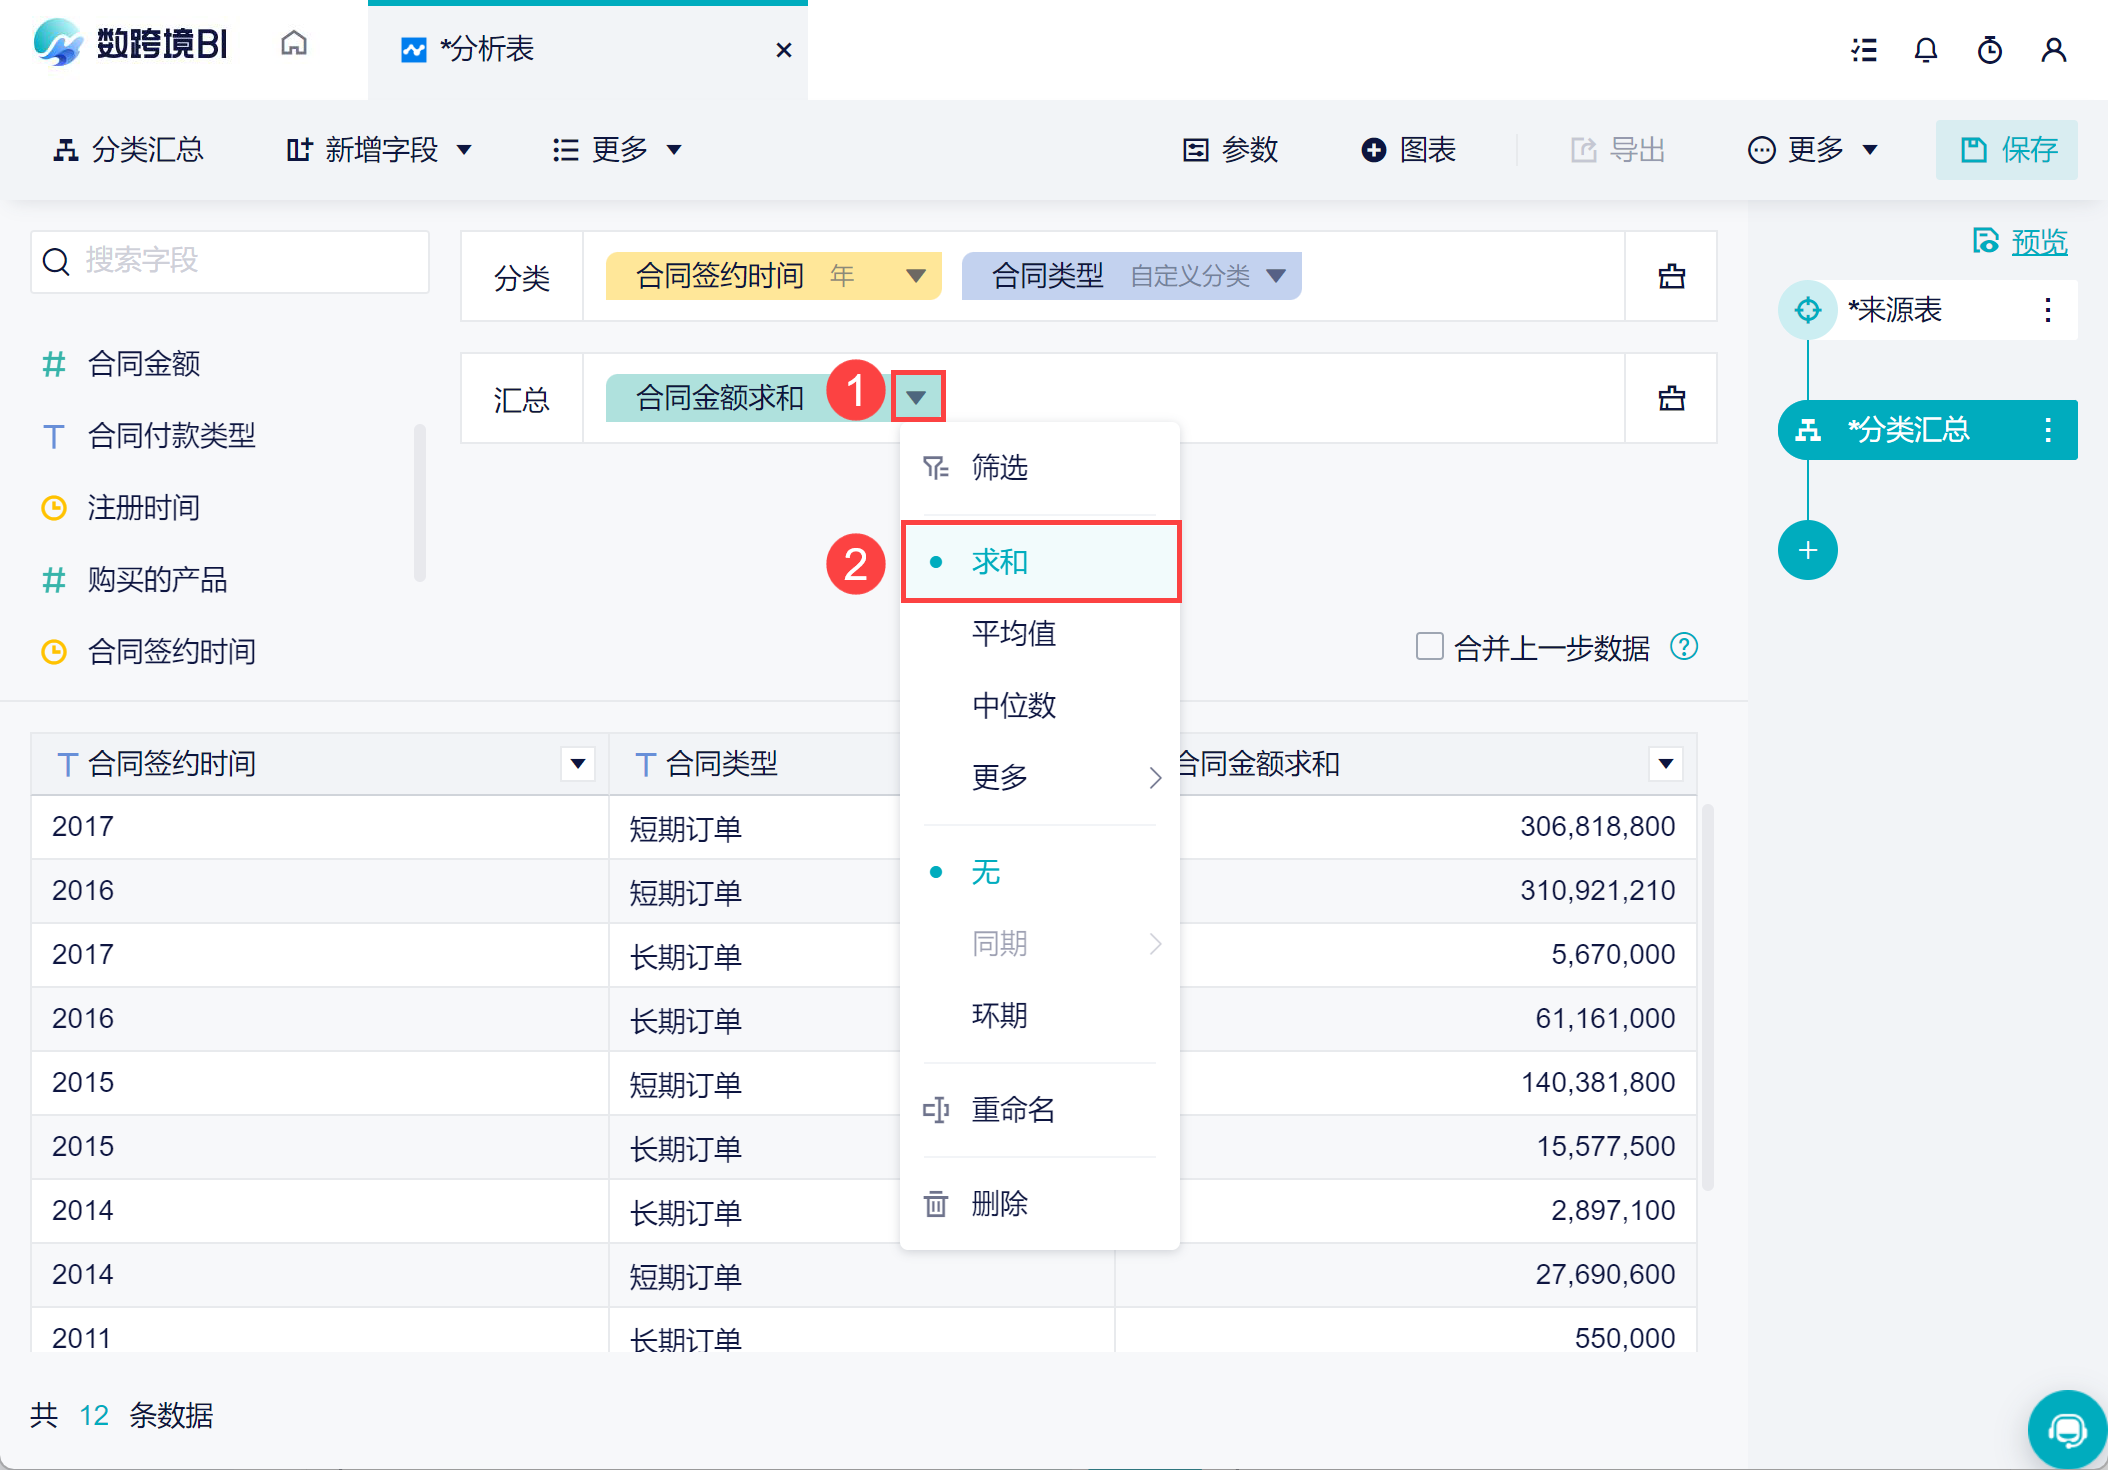Open 合同类型 自定义分类 dropdown arrow
This screenshot has width=2108, height=1470.
click(x=1275, y=276)
